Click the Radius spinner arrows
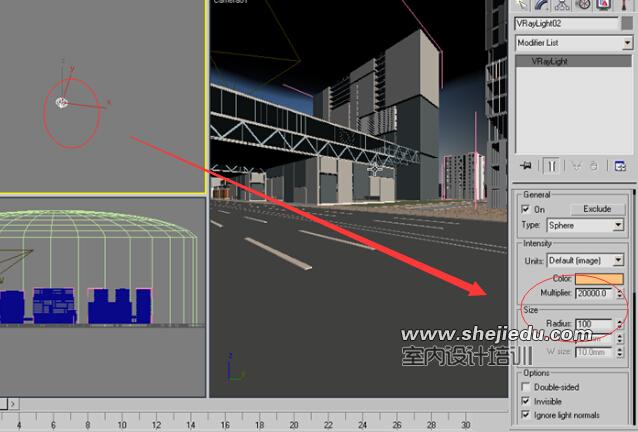638x432 pixels. [x=620, y=324]
